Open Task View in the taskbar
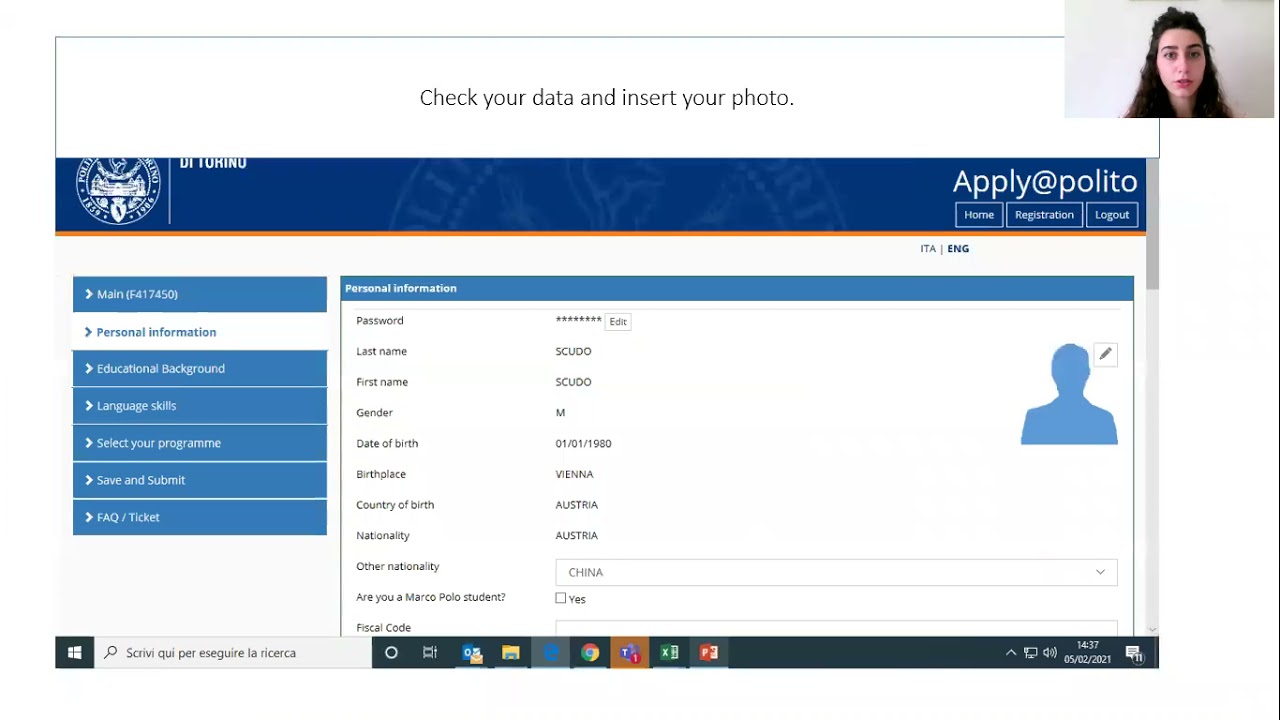Image resolution: width=1280 pixels, height=720 pixels. pos(430,653)
